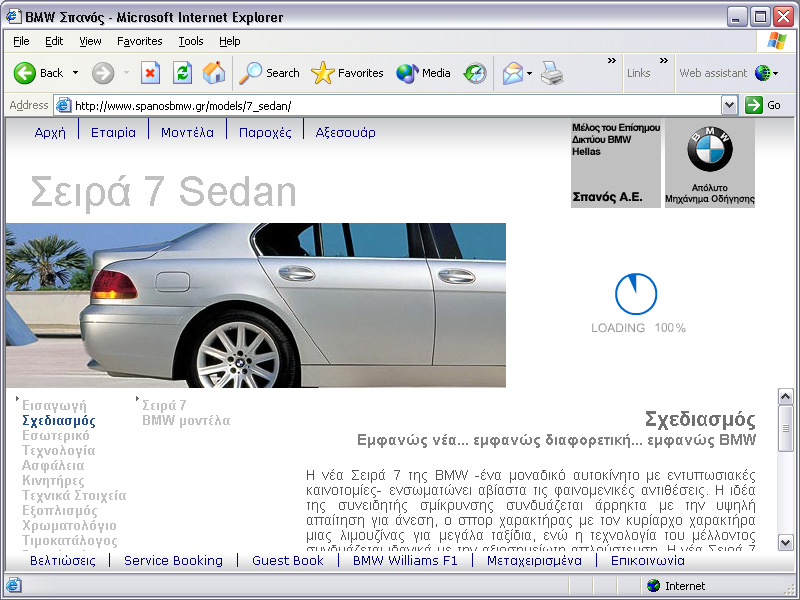Screen dimensions: 800x600
Task: Open the History clock icon
Action: 475,73
